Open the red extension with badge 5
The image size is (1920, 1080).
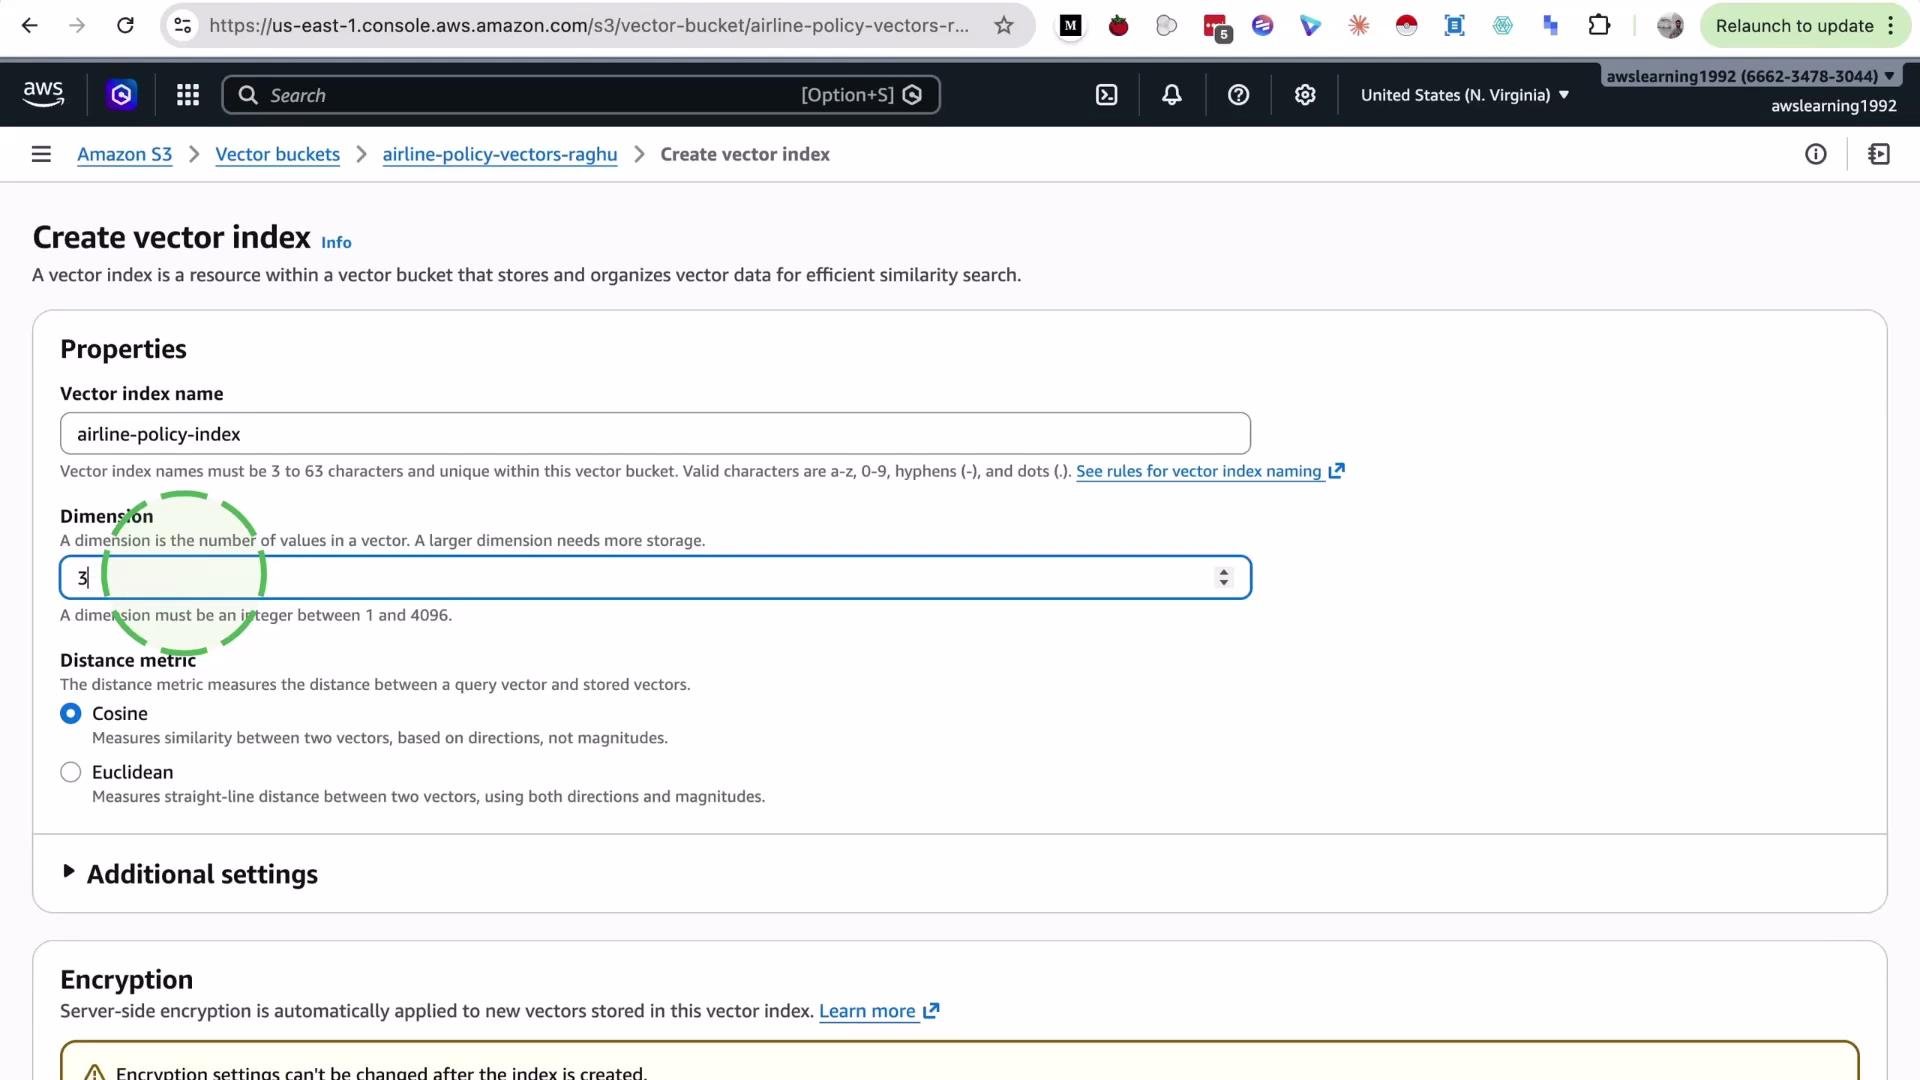tap(1216, 27)
